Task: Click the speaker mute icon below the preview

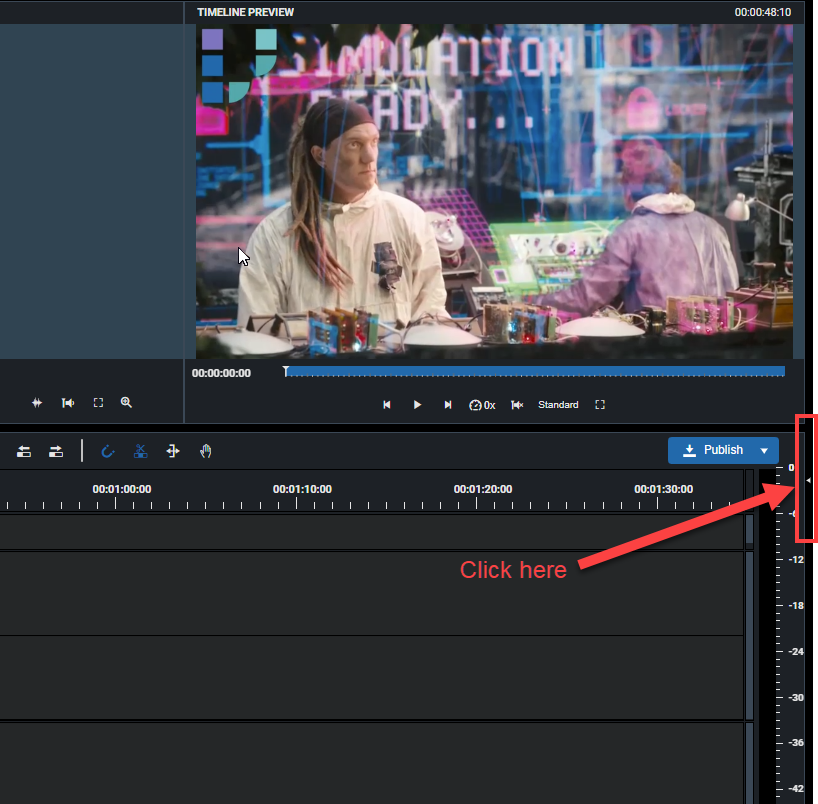Action: [x=517, y=405]
